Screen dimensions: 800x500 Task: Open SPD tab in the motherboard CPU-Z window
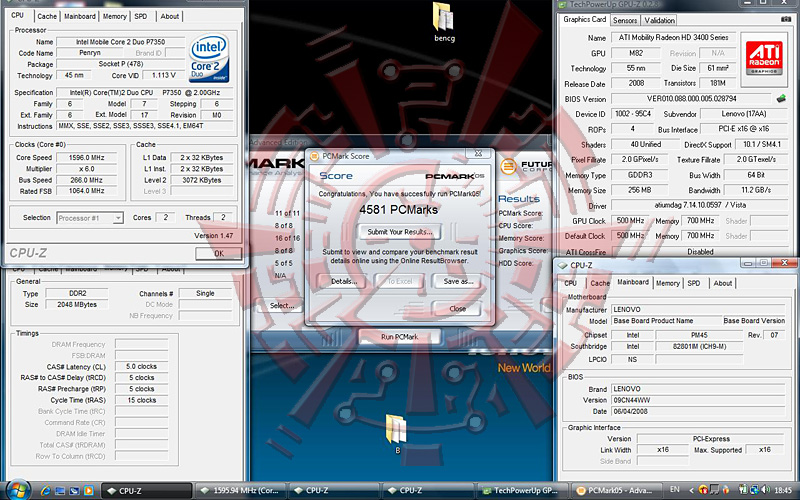[693, 283]
